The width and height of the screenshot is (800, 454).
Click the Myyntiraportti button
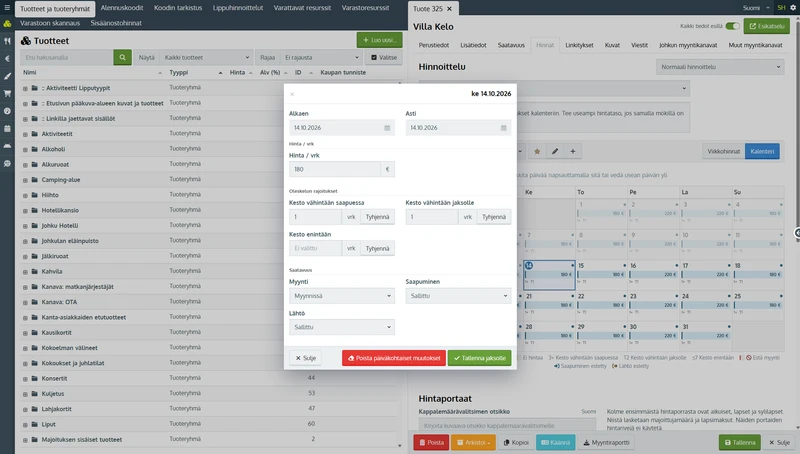click(606, 442)
